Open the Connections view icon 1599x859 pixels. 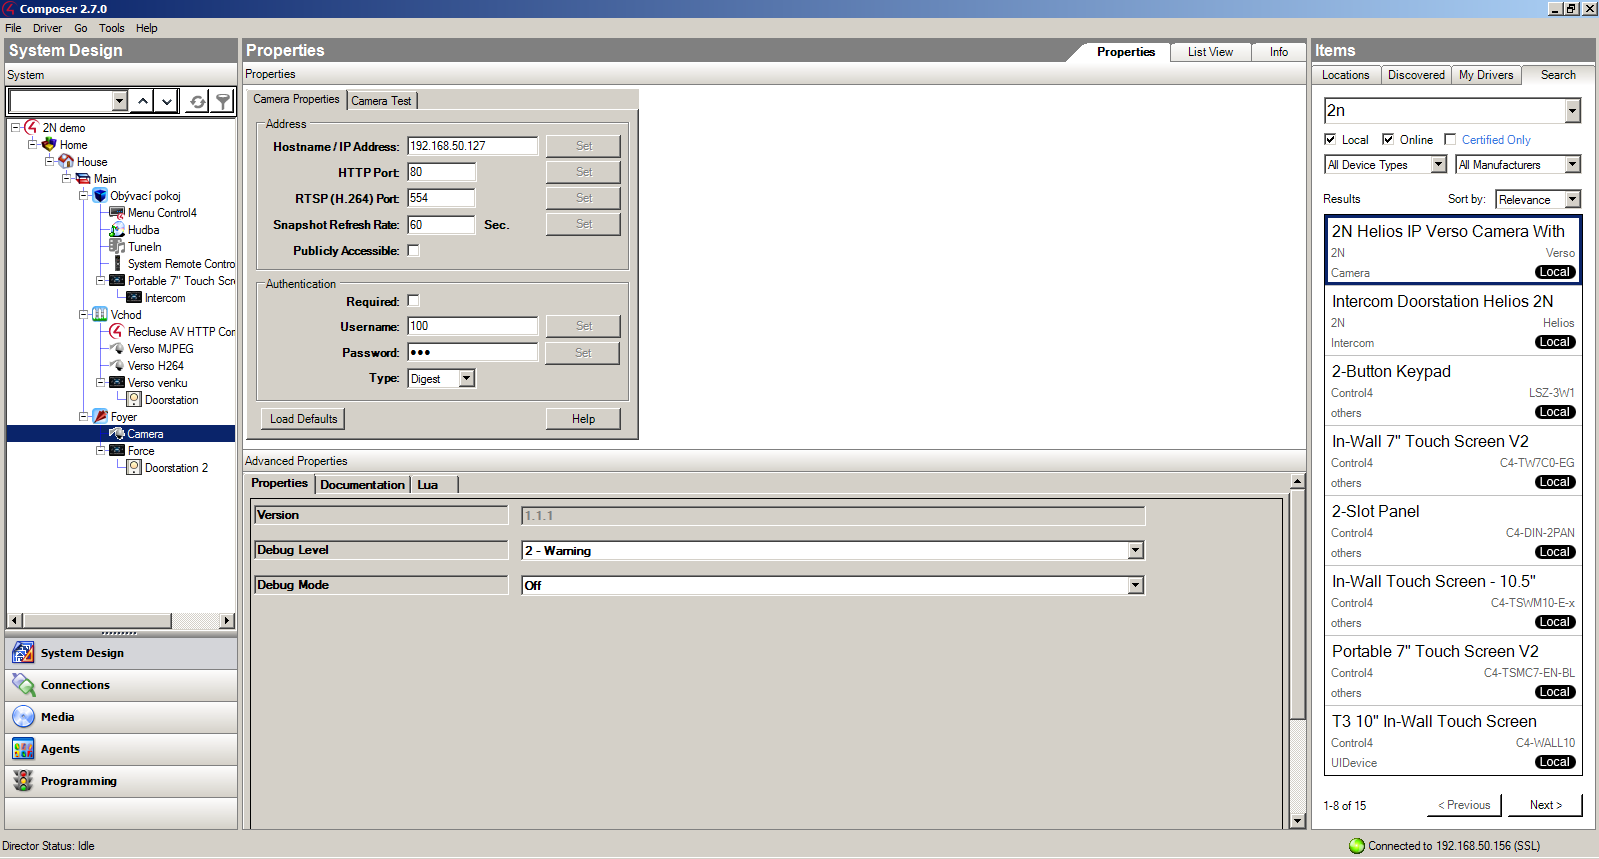click(23, 685)
